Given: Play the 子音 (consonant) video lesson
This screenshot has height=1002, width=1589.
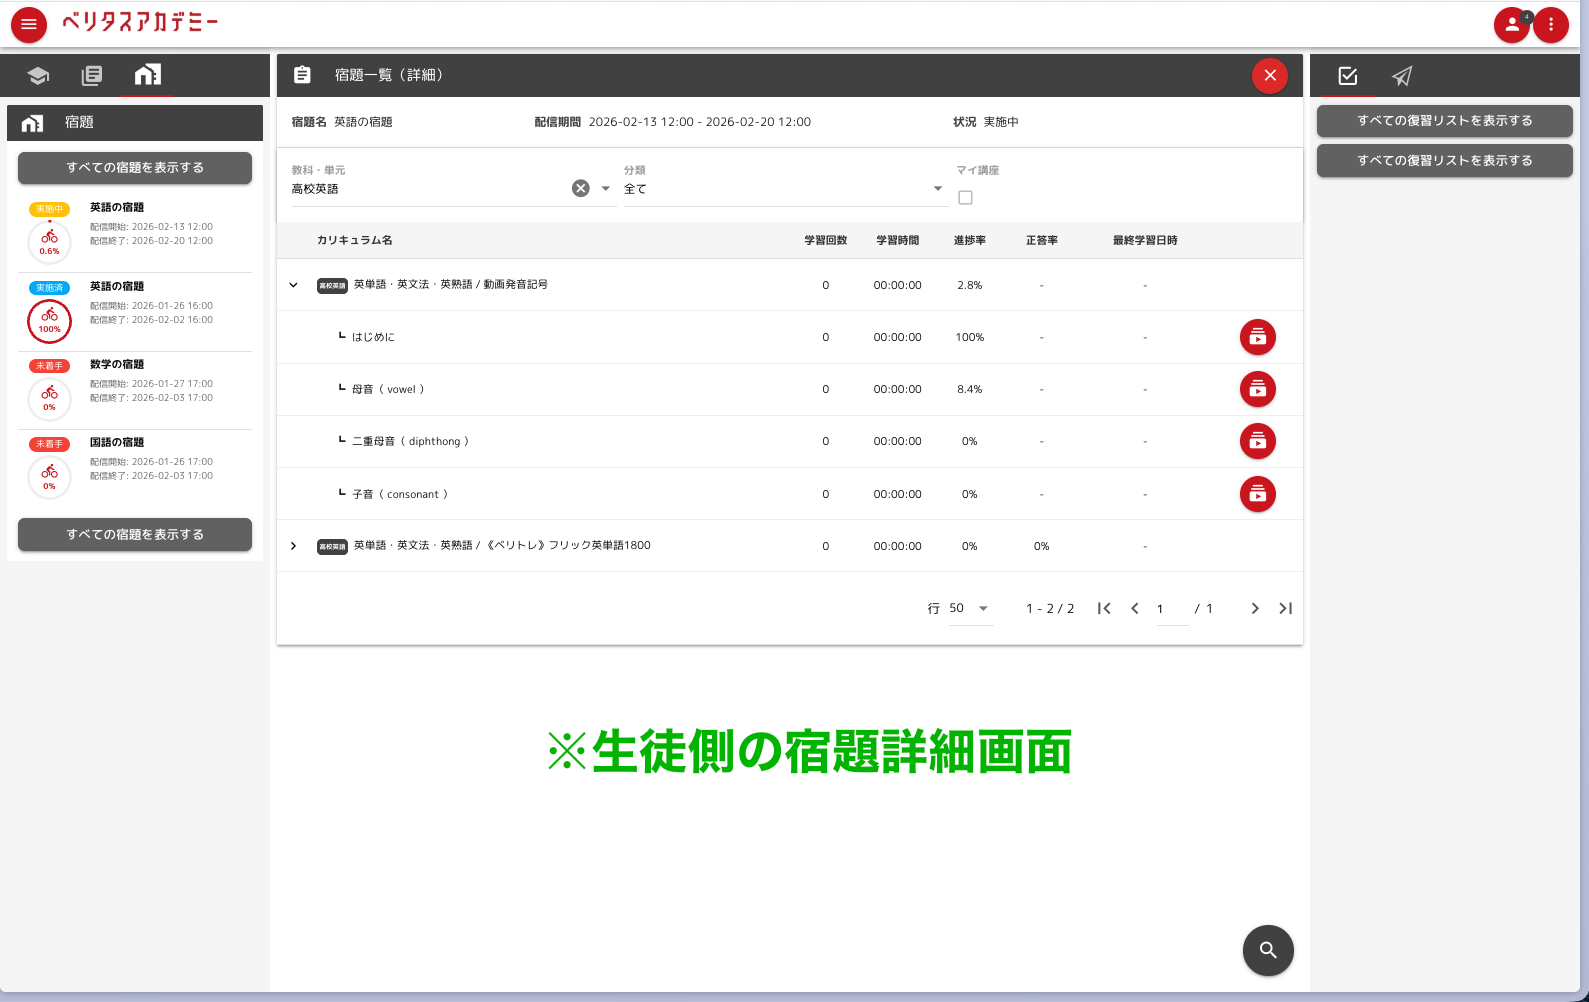Looking at the screenshot, I should pyautogui.click(x=1257, y=494).
